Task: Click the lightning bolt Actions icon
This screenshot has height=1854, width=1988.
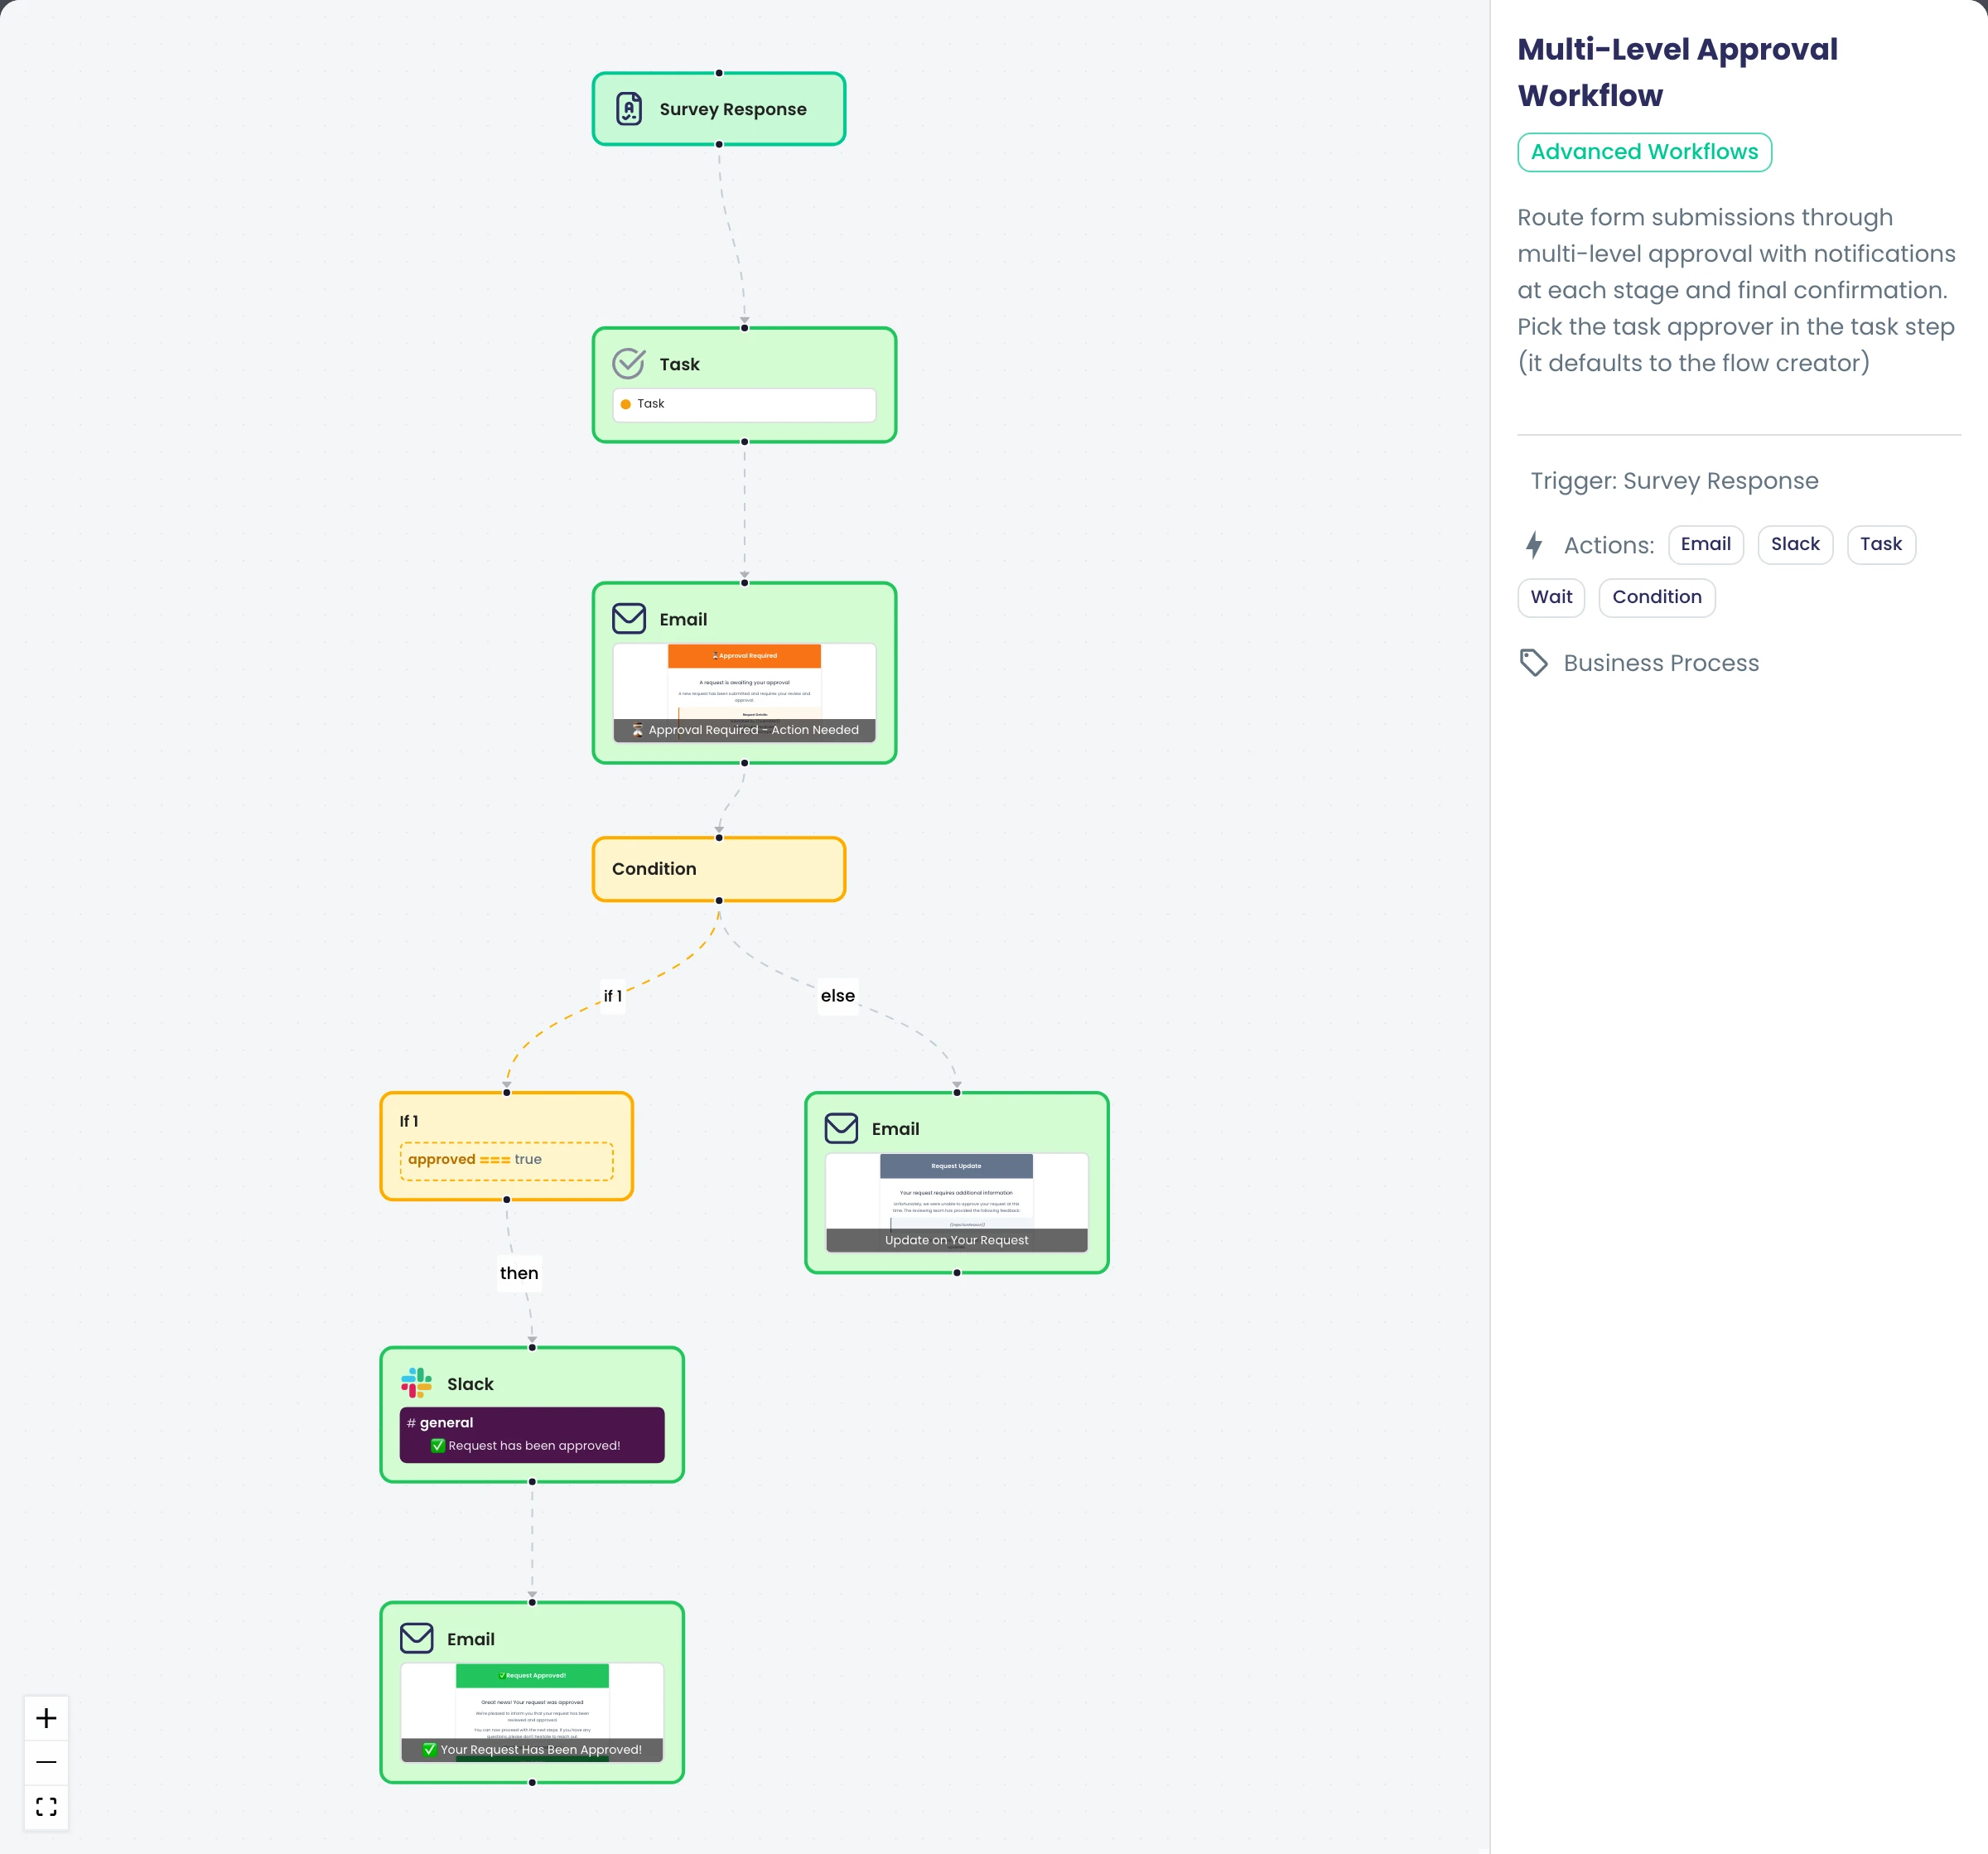Action: coord(1534,545)
